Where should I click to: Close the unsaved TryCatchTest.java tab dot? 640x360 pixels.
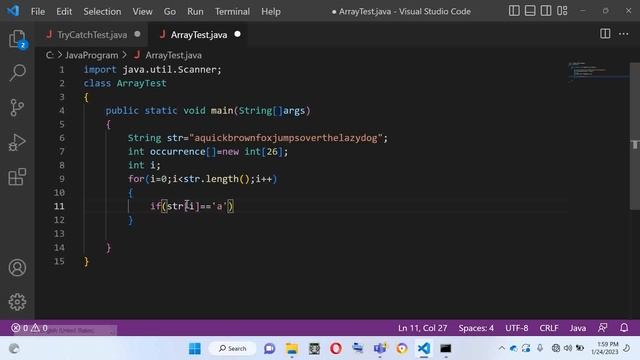(x=138, y=34)
